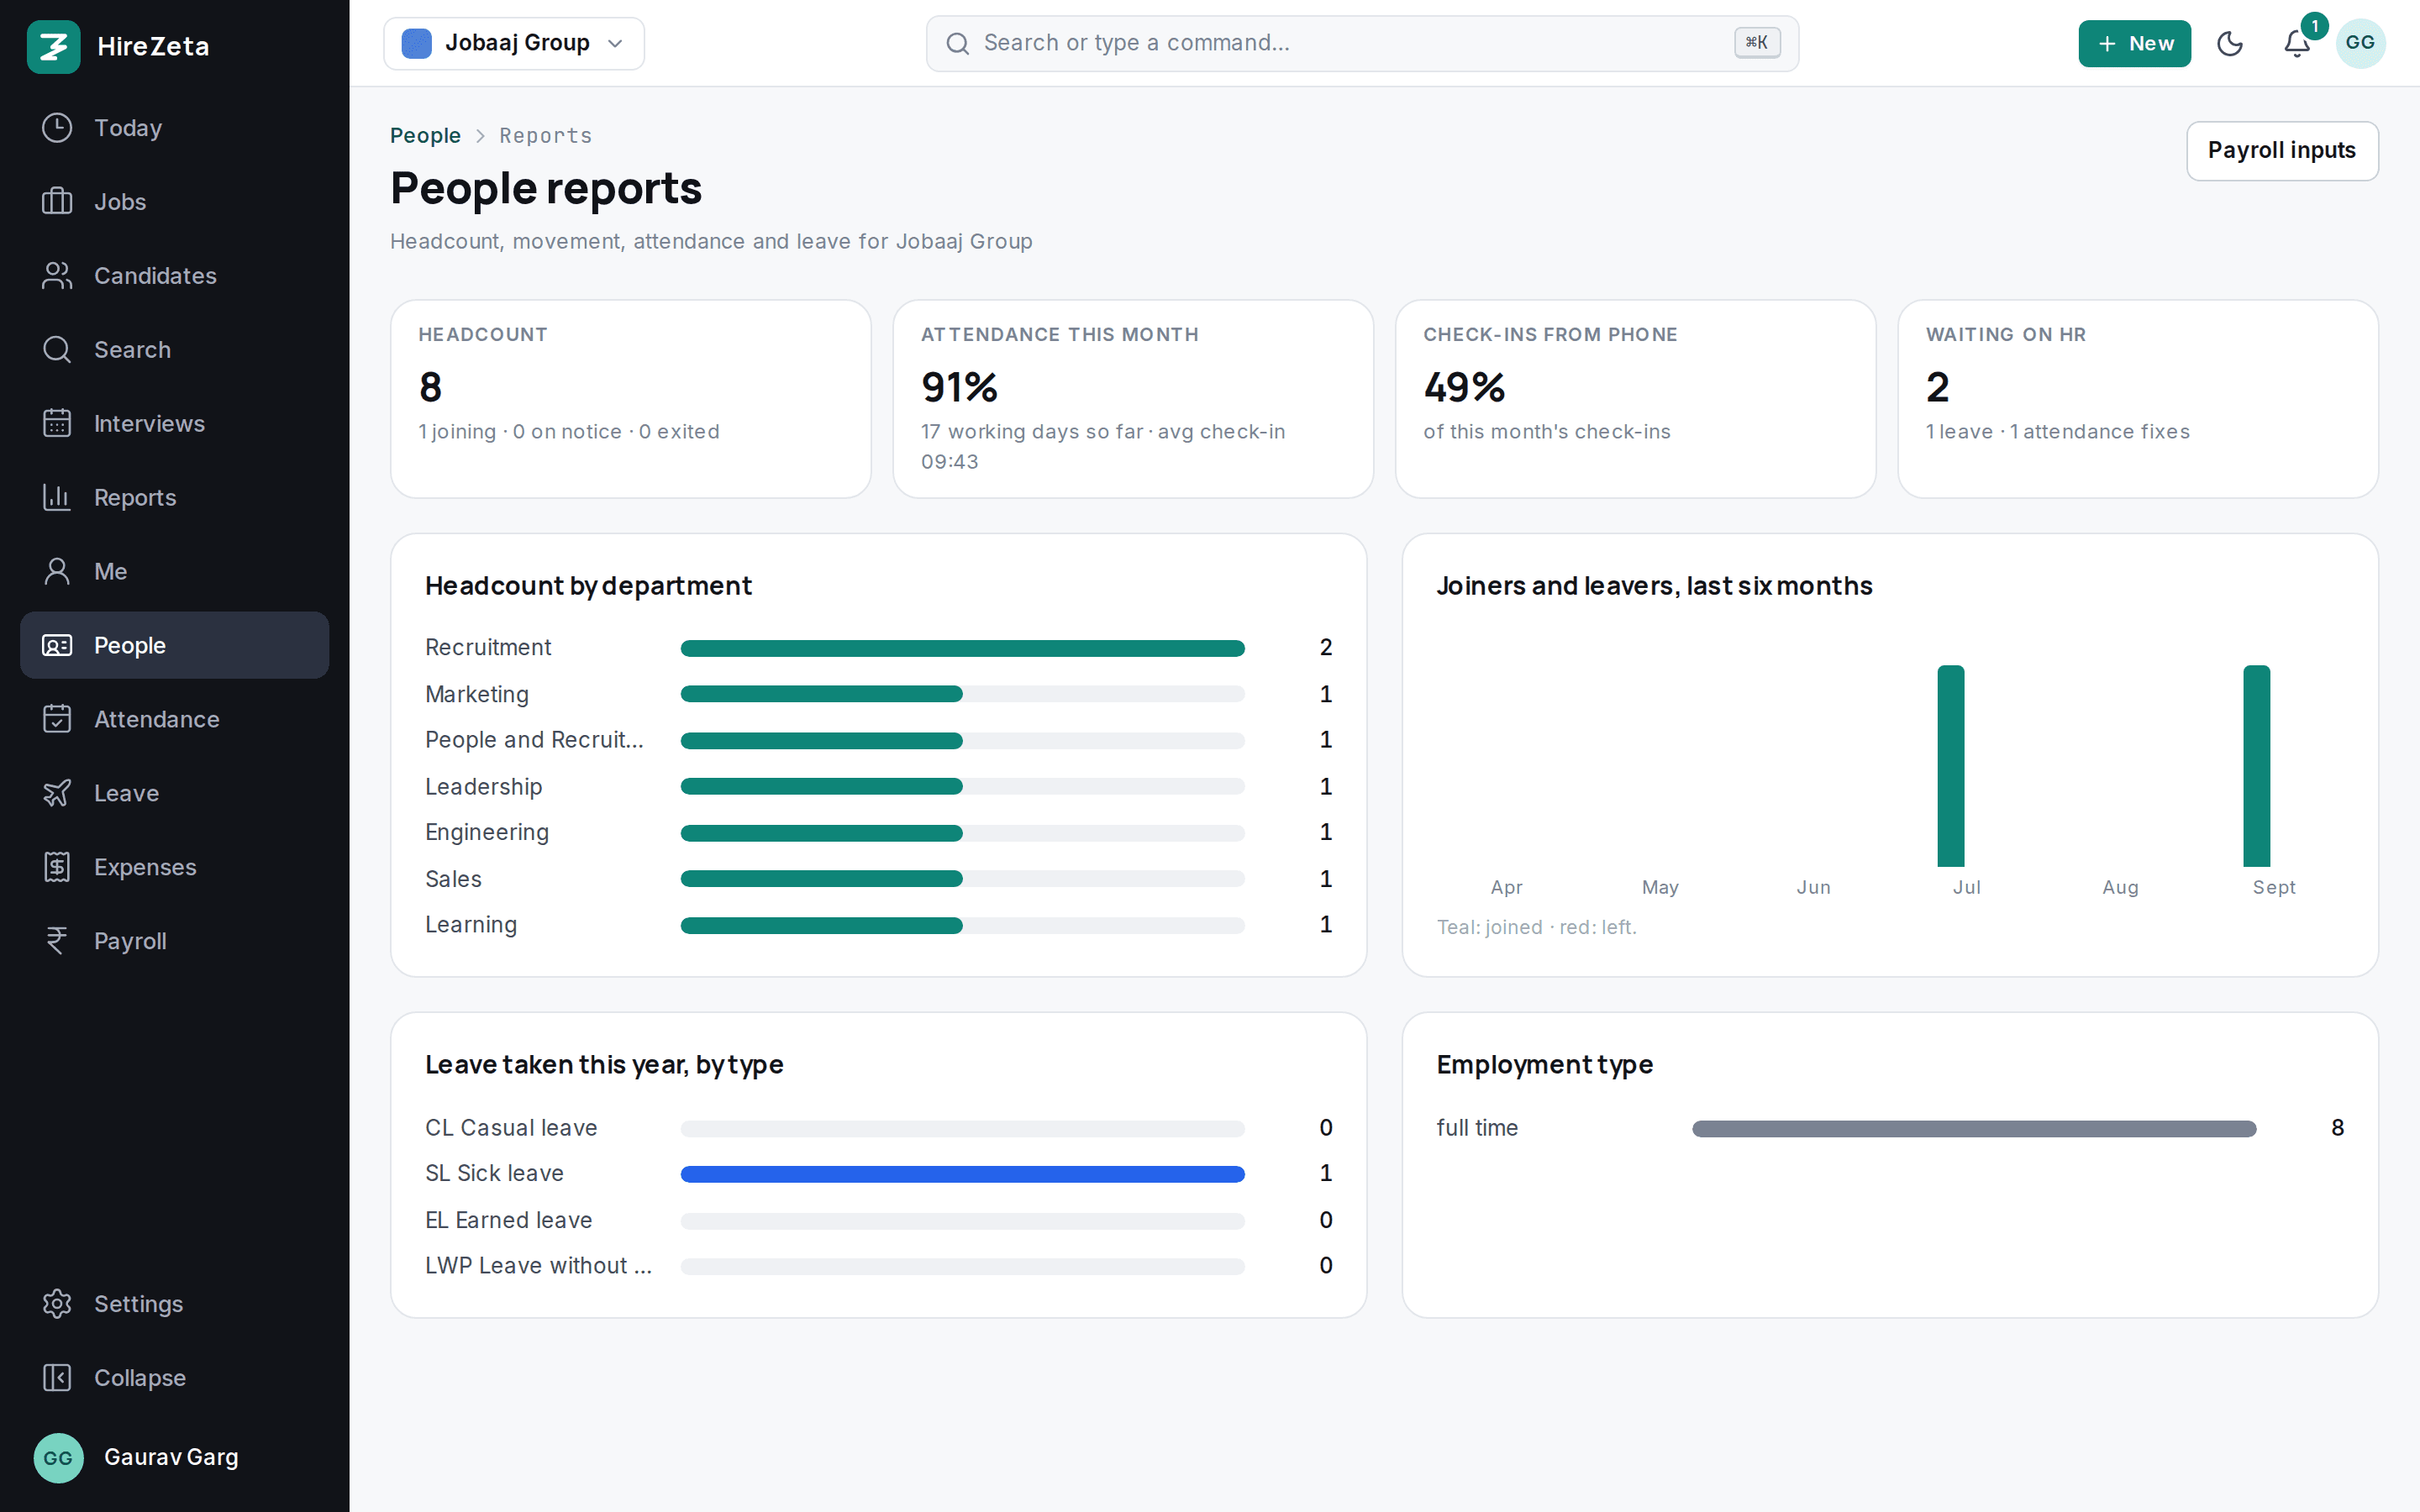Click the full time employment bar
This screenshot has height=1512, width=2420.
1974,1129
